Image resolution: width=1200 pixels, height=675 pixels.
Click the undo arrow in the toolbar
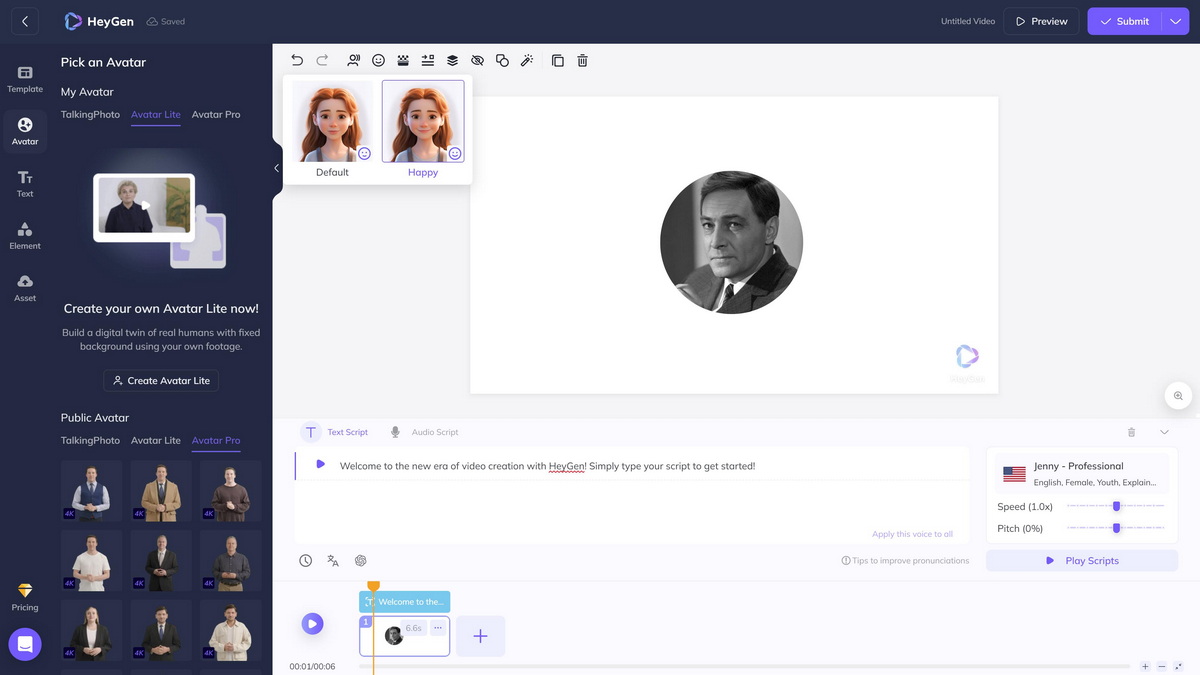coord(297,61)
